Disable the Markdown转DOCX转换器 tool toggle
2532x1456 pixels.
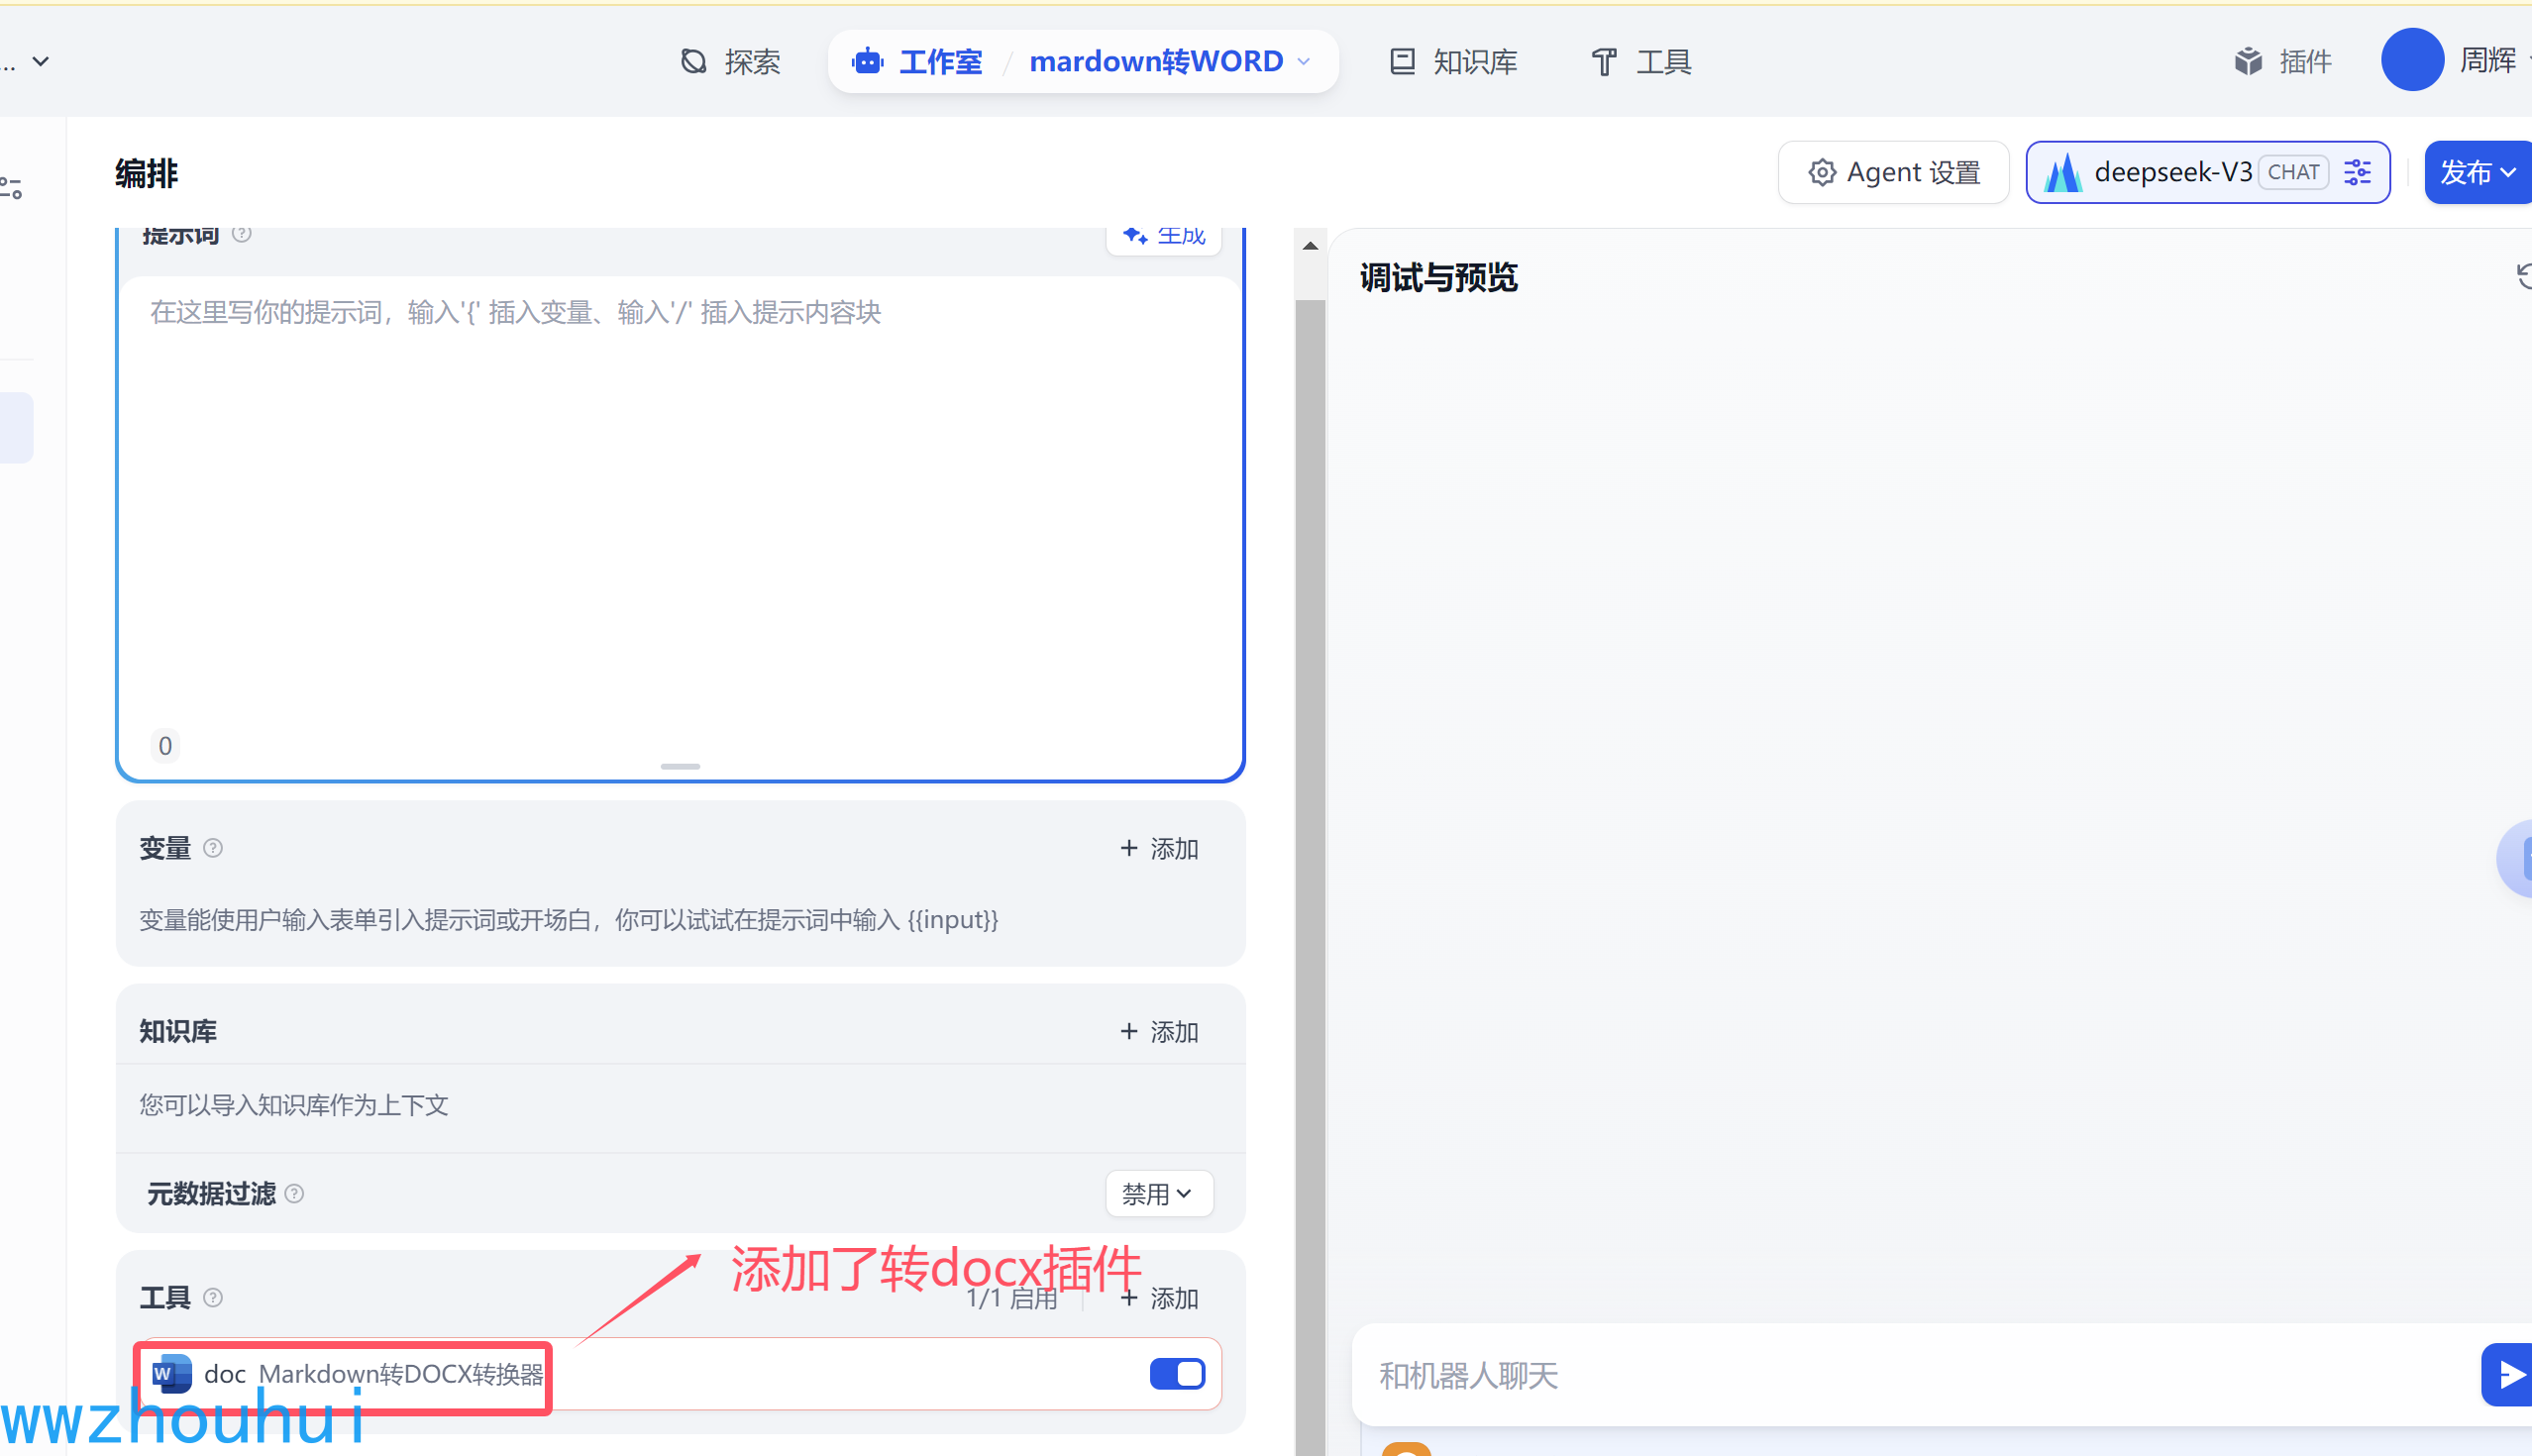click(1177, 1374)
